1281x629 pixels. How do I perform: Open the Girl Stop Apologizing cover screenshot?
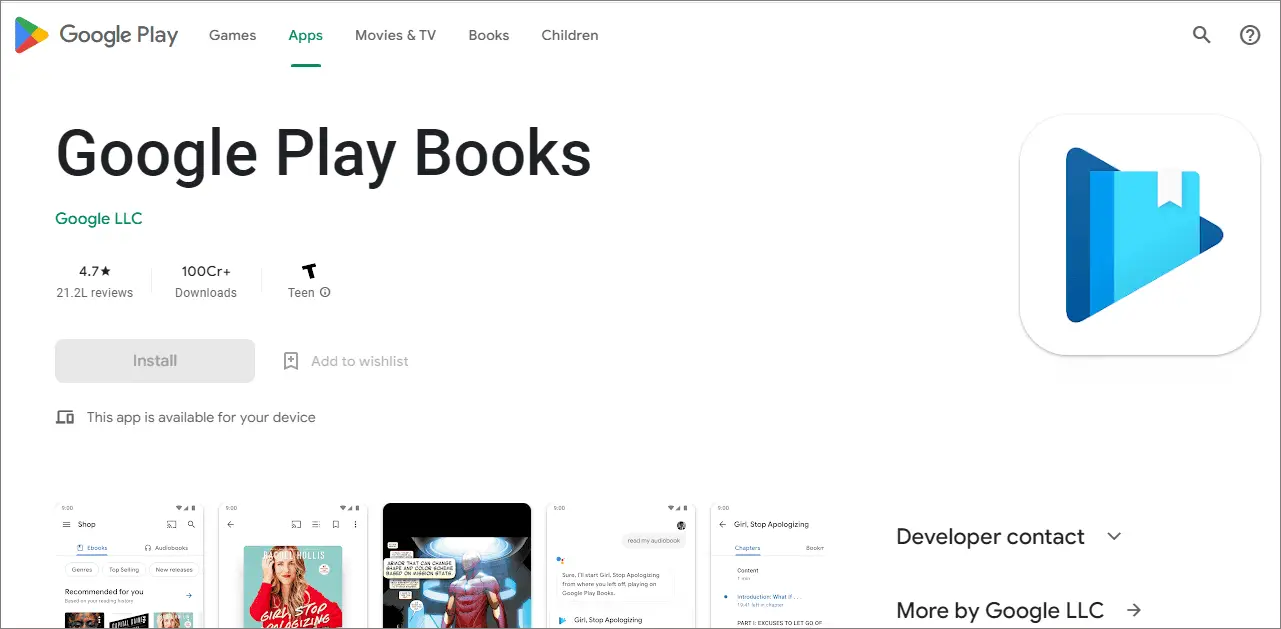(x=292, y=570)
